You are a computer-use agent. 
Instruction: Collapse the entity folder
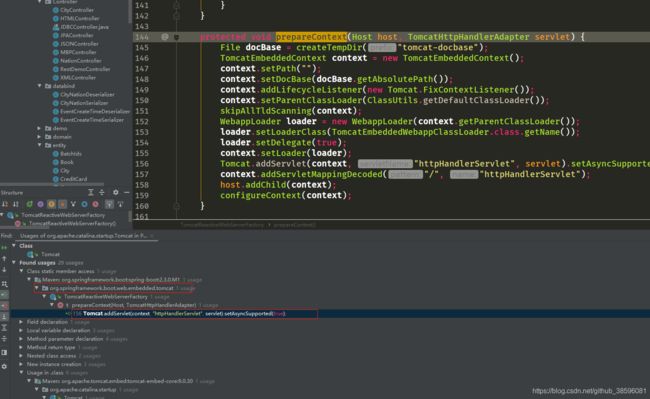(40, 145)
